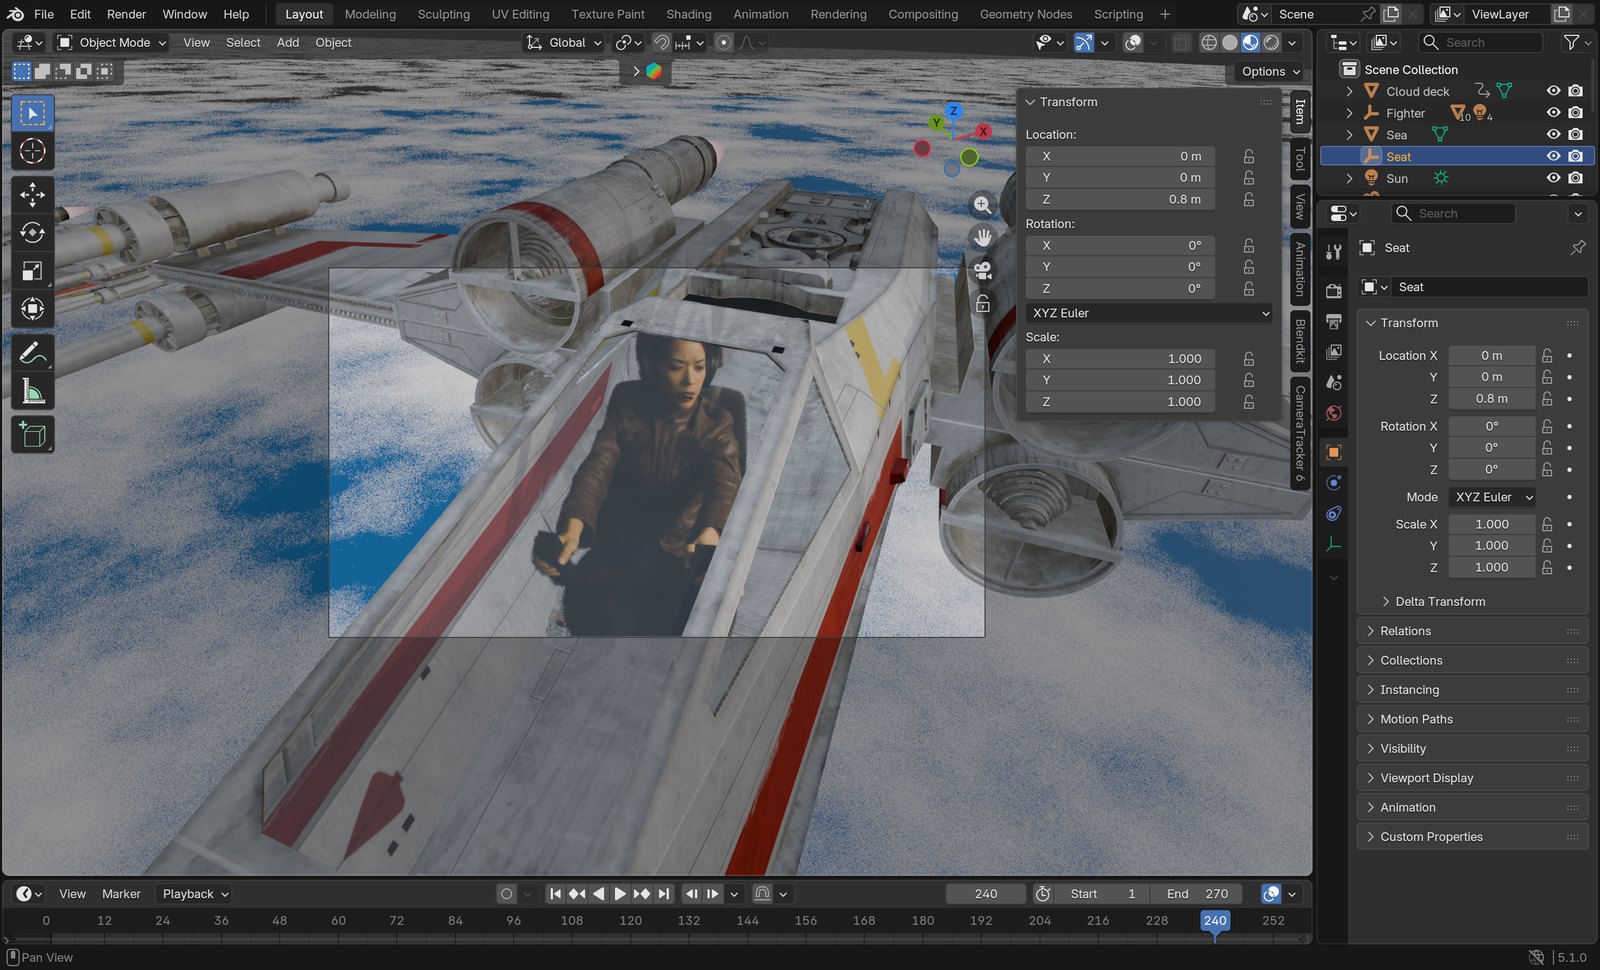Open the Playback popover in timeline
Screen dimensions: 1600x970
(x=196, y=894)
